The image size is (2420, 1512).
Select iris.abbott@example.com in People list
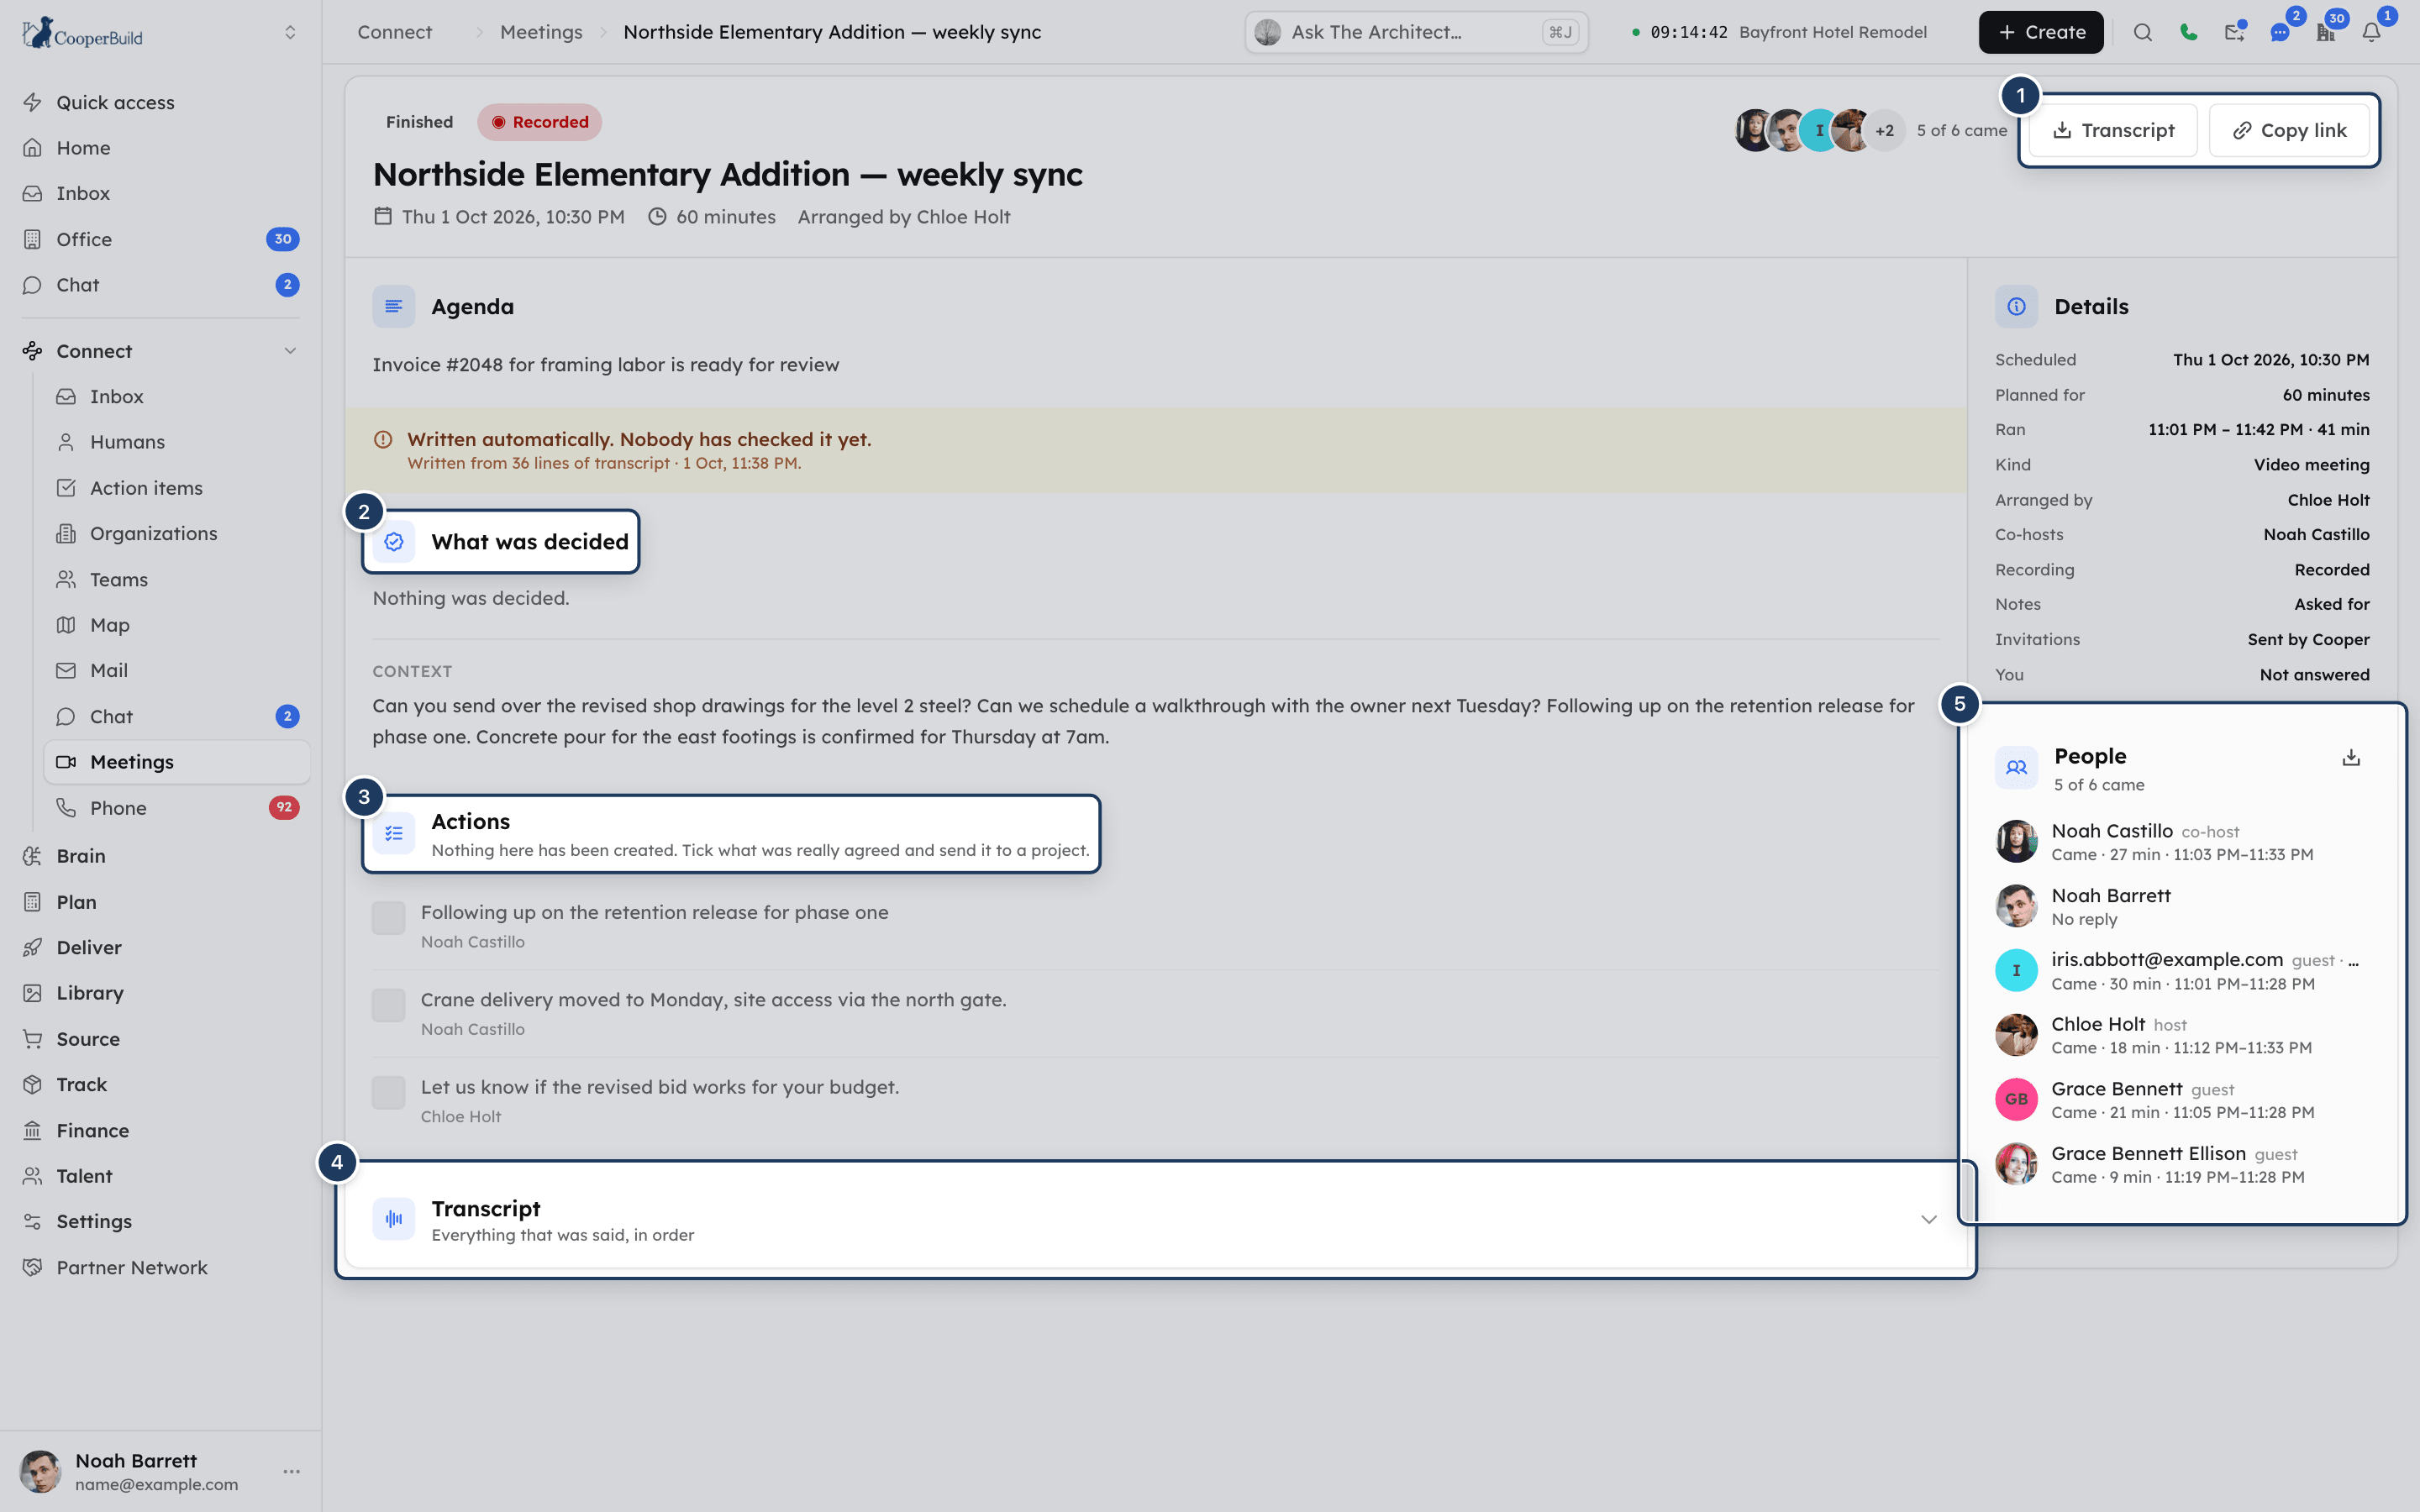click(2182, 971)
